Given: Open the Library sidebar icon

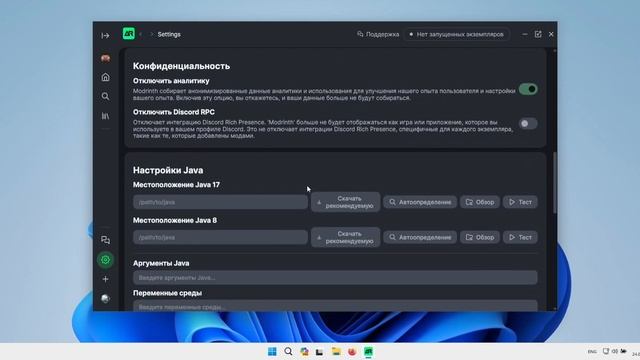Looking at the screenshot, I should click(x=105, y=116).
